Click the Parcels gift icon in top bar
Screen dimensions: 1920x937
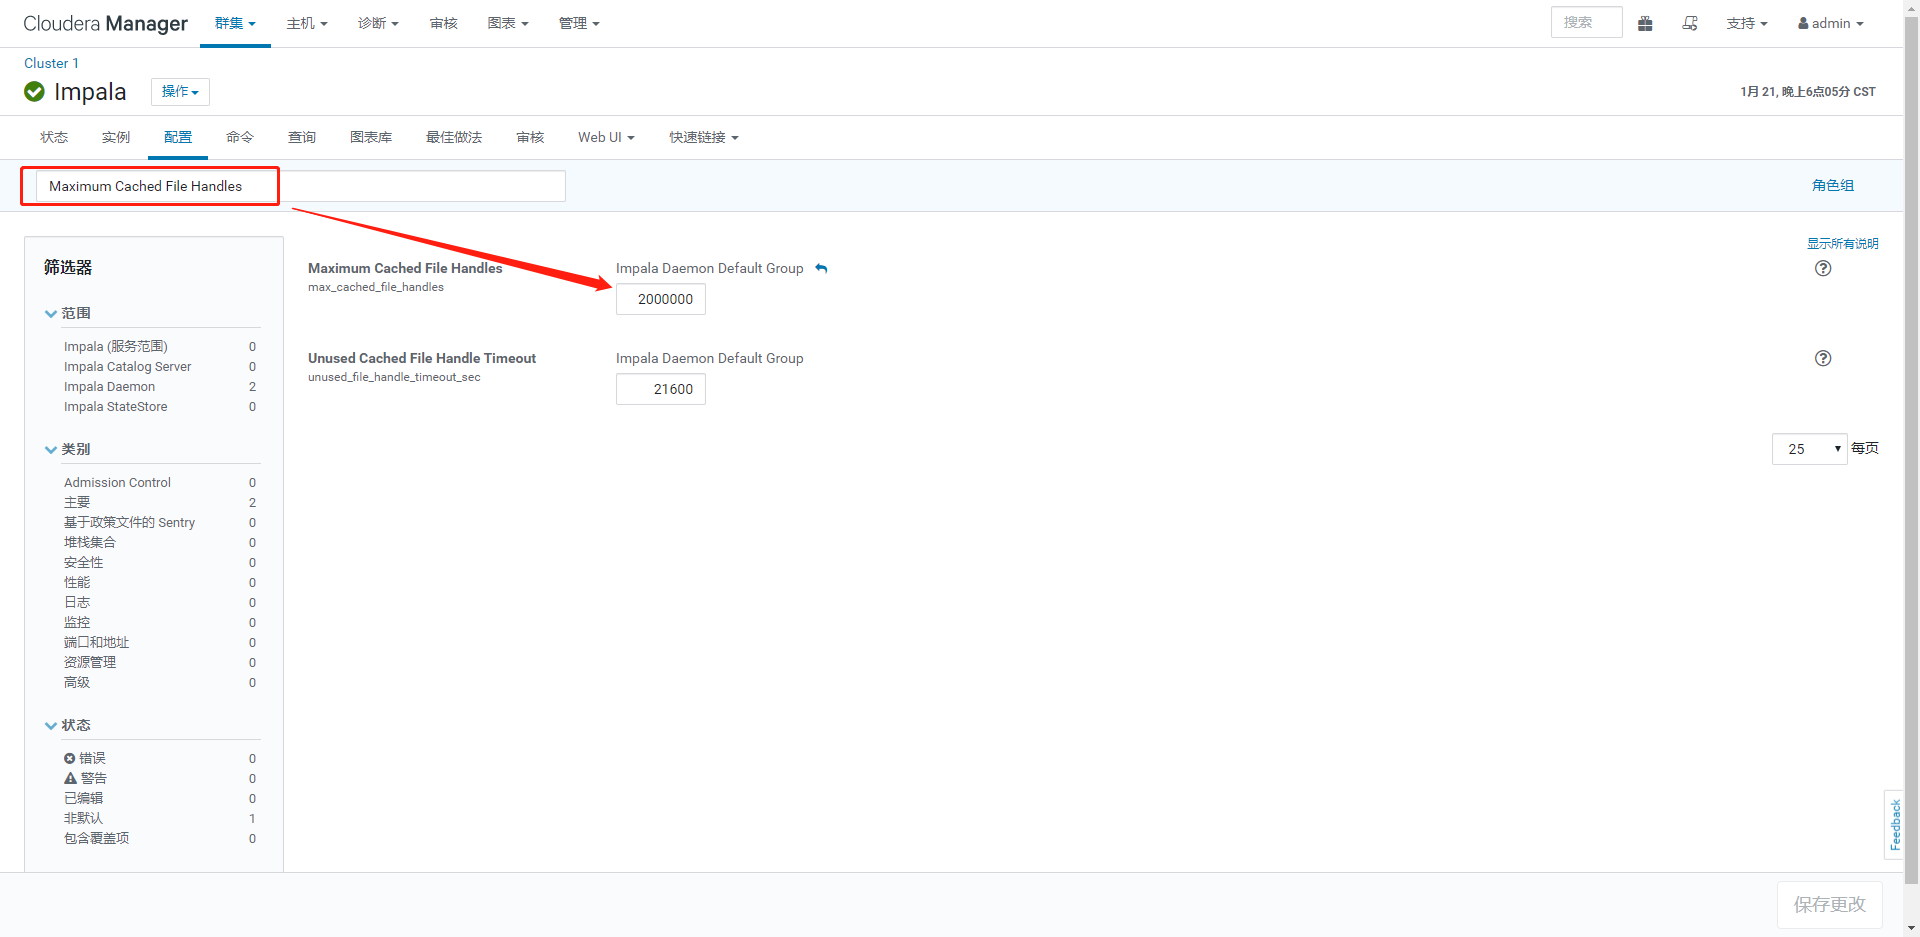click(1645, 23)
